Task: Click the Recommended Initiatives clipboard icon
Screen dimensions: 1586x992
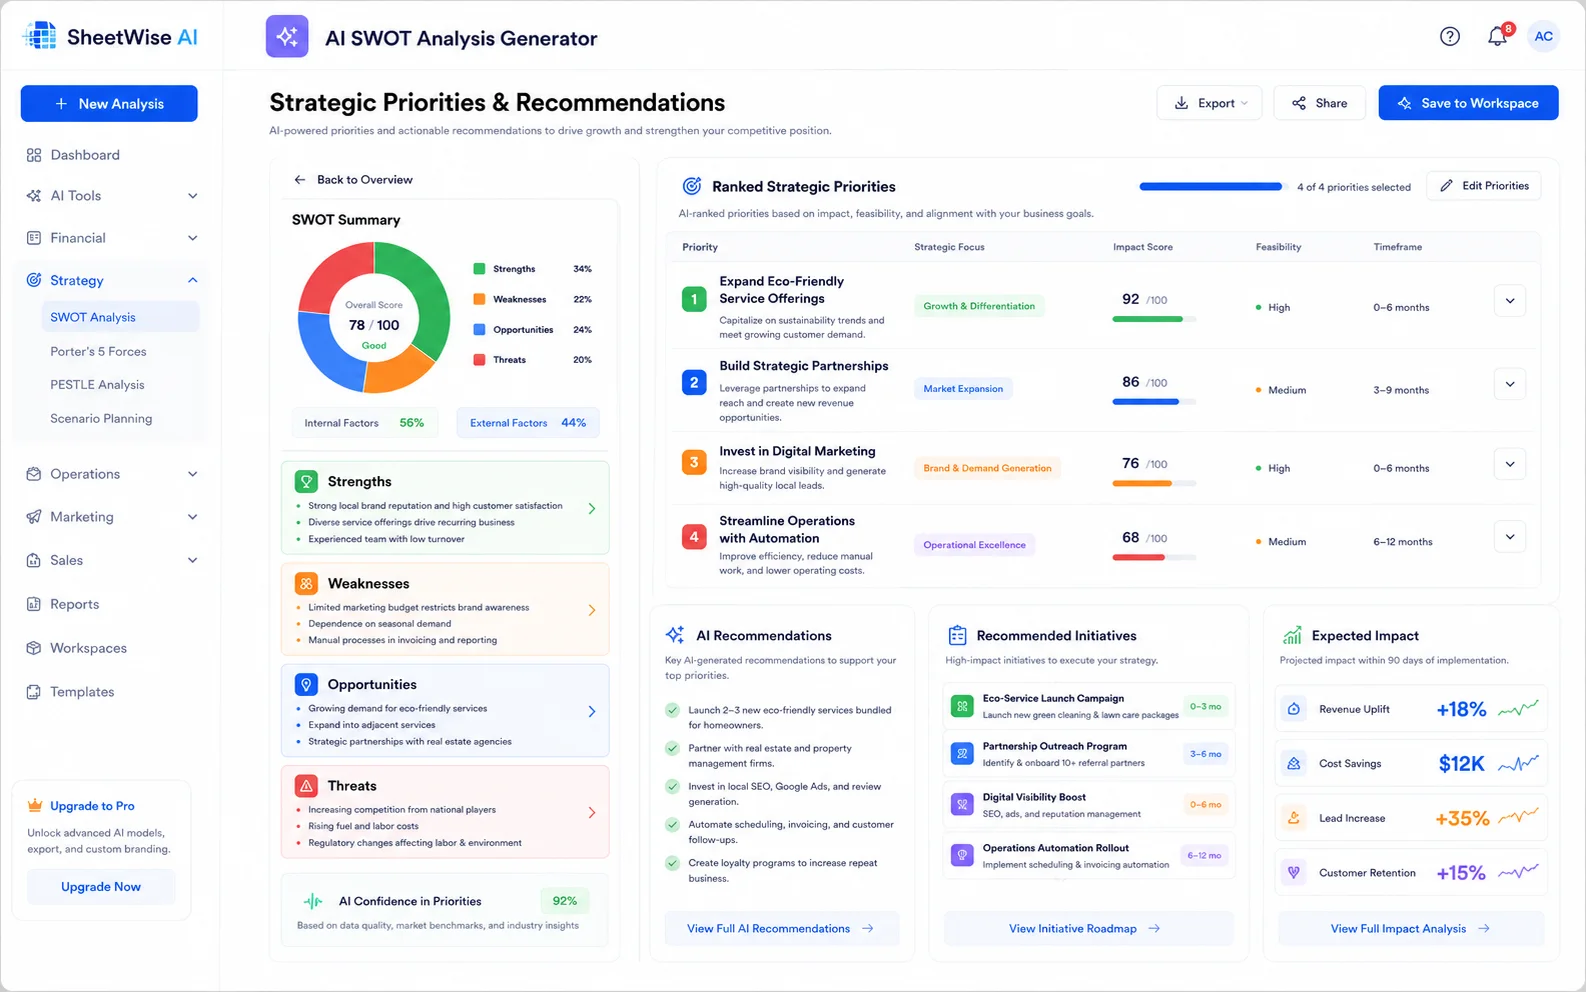Action: pyautogui.click(x=957, y=635)
